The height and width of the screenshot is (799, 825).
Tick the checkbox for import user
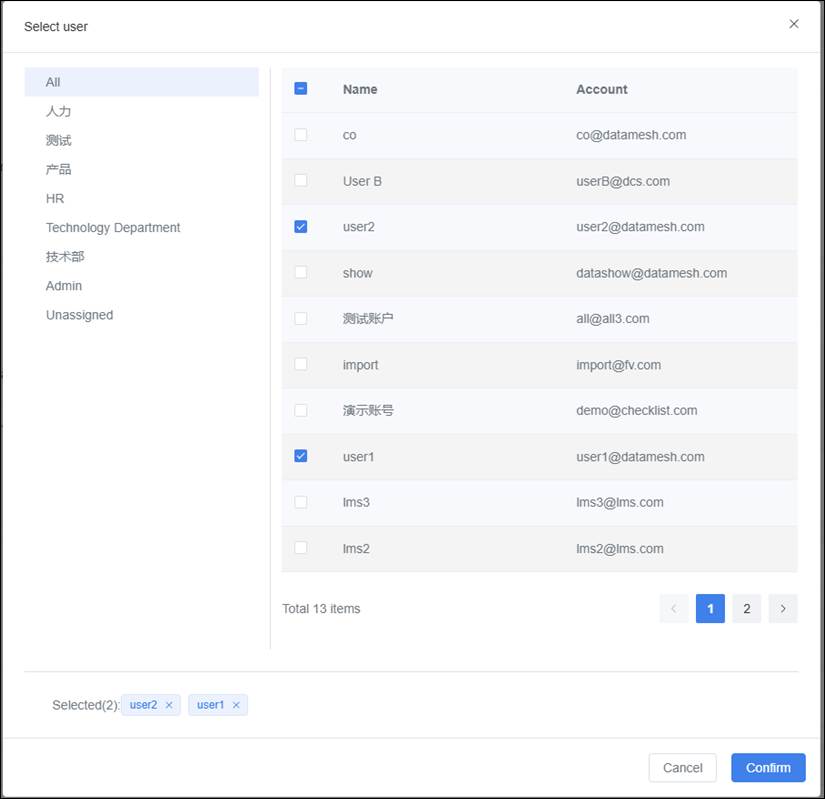pos(301,364)
